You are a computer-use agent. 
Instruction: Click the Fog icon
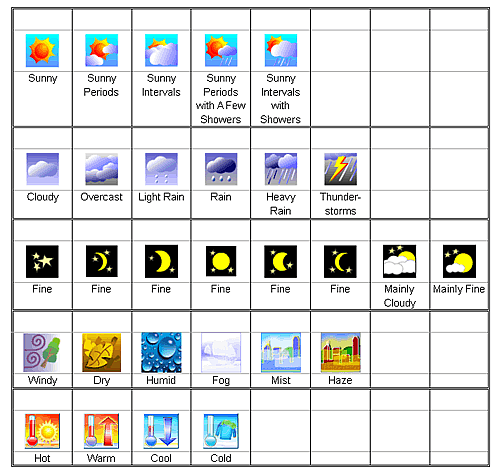(221, 352)
